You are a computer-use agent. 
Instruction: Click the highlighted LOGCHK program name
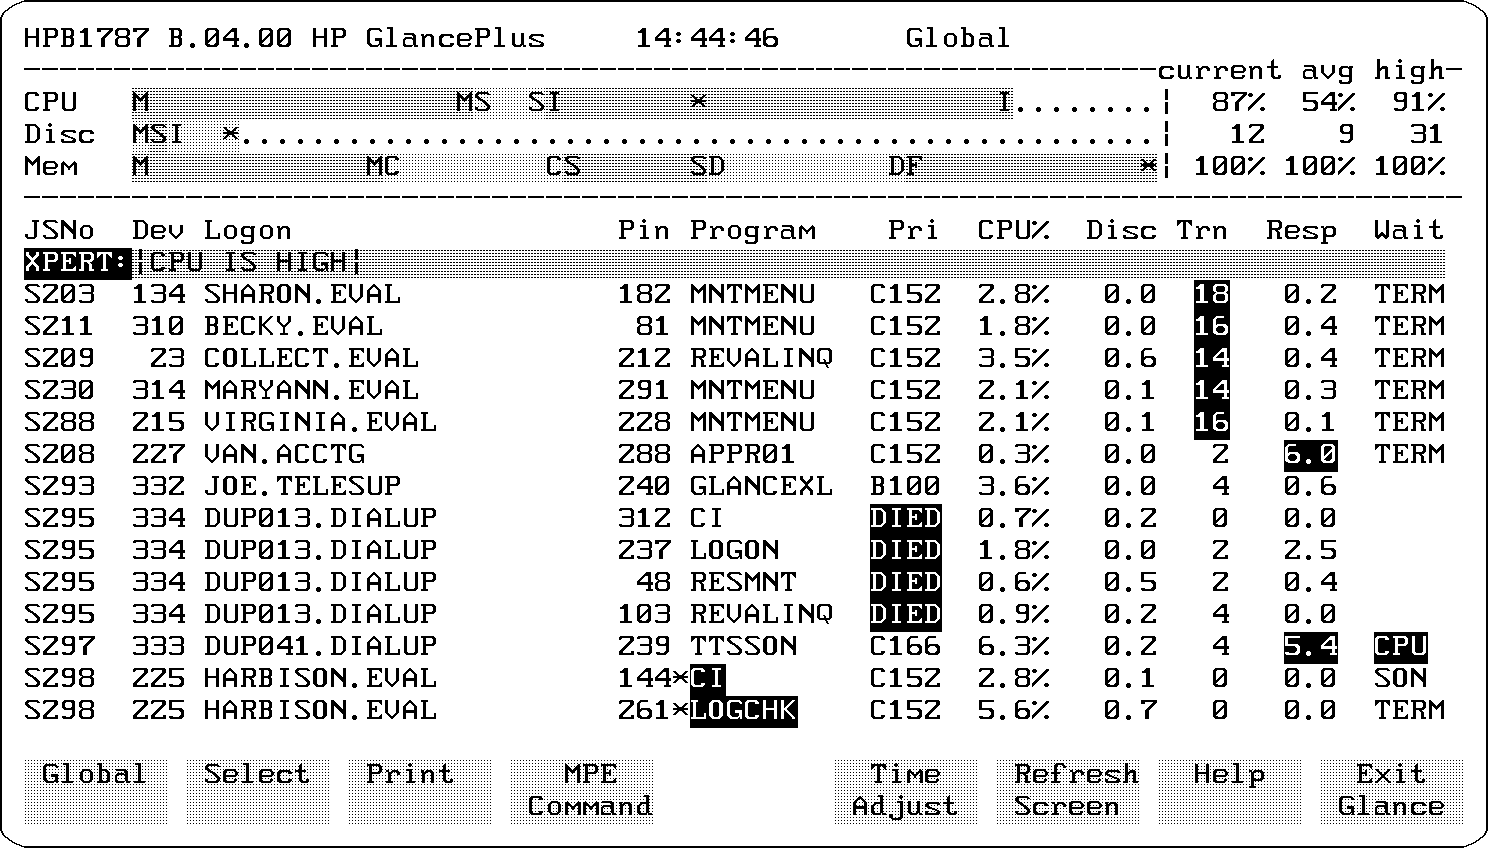[743, 710]
